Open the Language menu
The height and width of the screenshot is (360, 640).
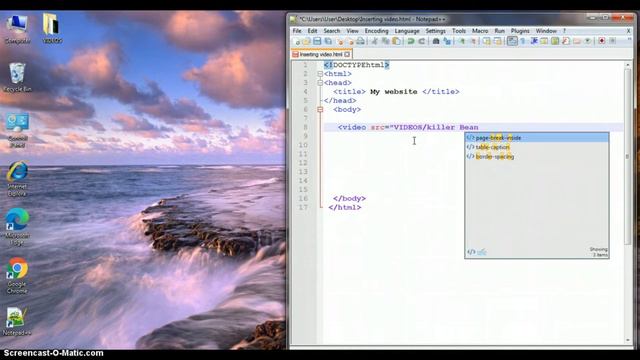pyautogui.click(x=407, y=31)
